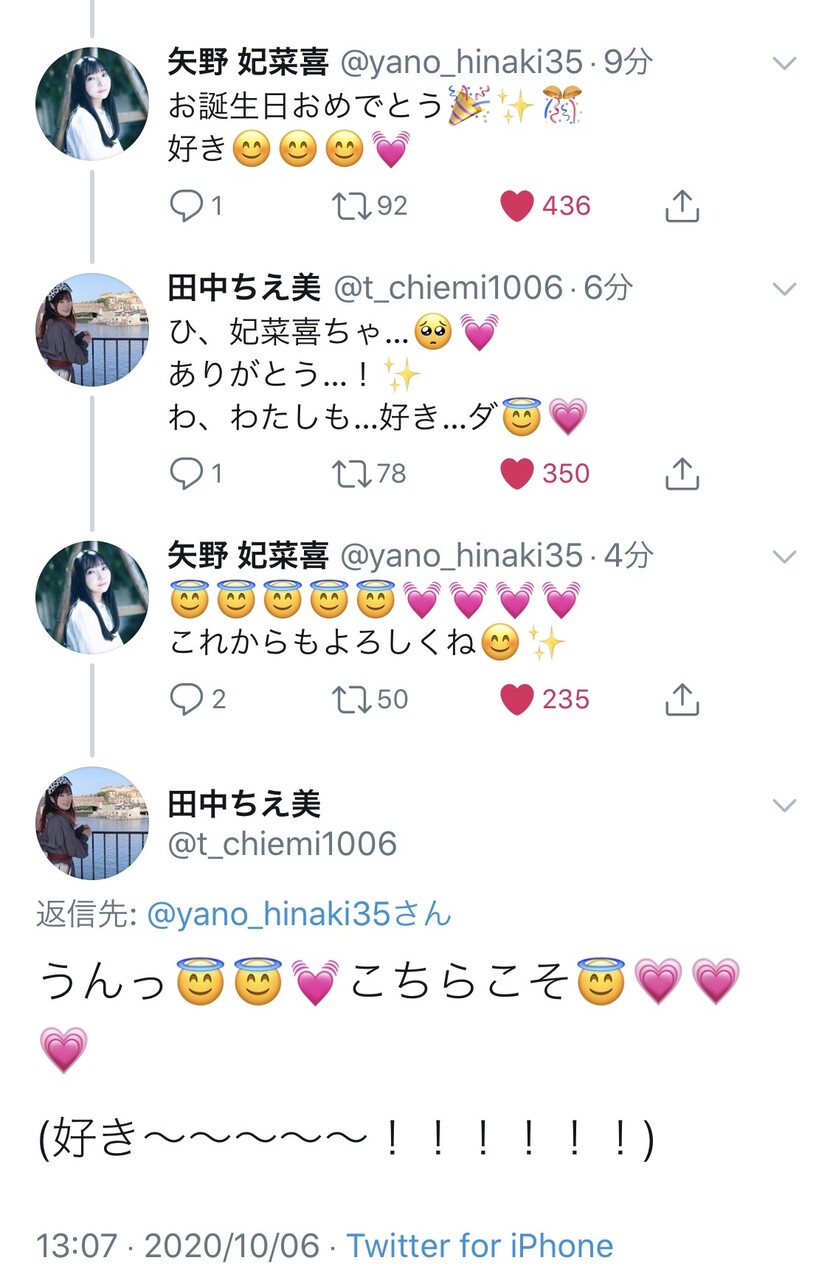830x1280 pixels.
Task: Open the Twitter for iPhone source link
Action: pyautogui.click(x=480, y=1246)
